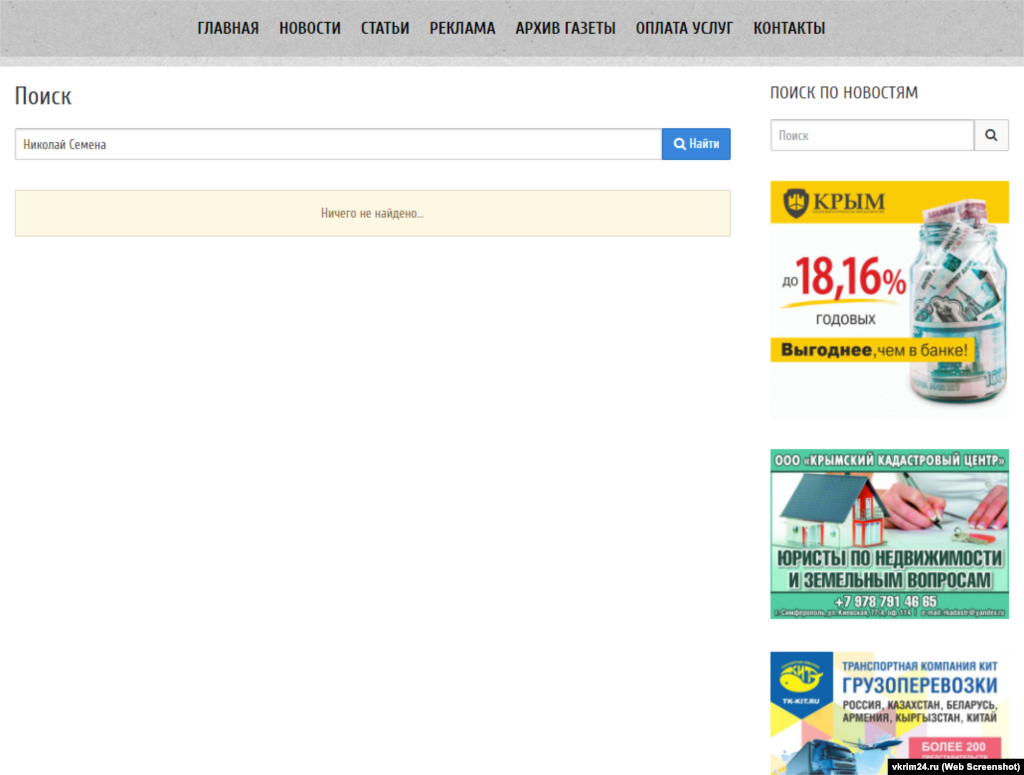Navigate to ОПЛАТА УСЛУГ

point(684,28)
